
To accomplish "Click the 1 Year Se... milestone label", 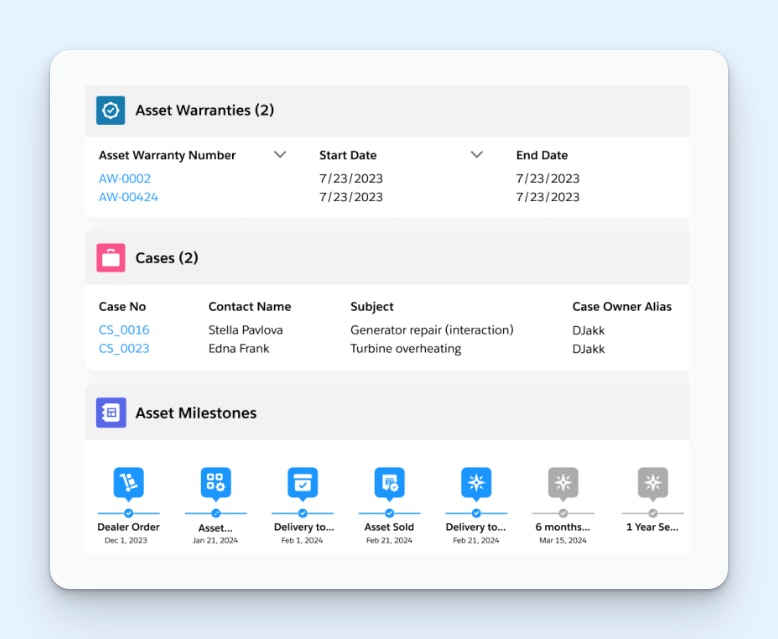I will tap(652, 527).
